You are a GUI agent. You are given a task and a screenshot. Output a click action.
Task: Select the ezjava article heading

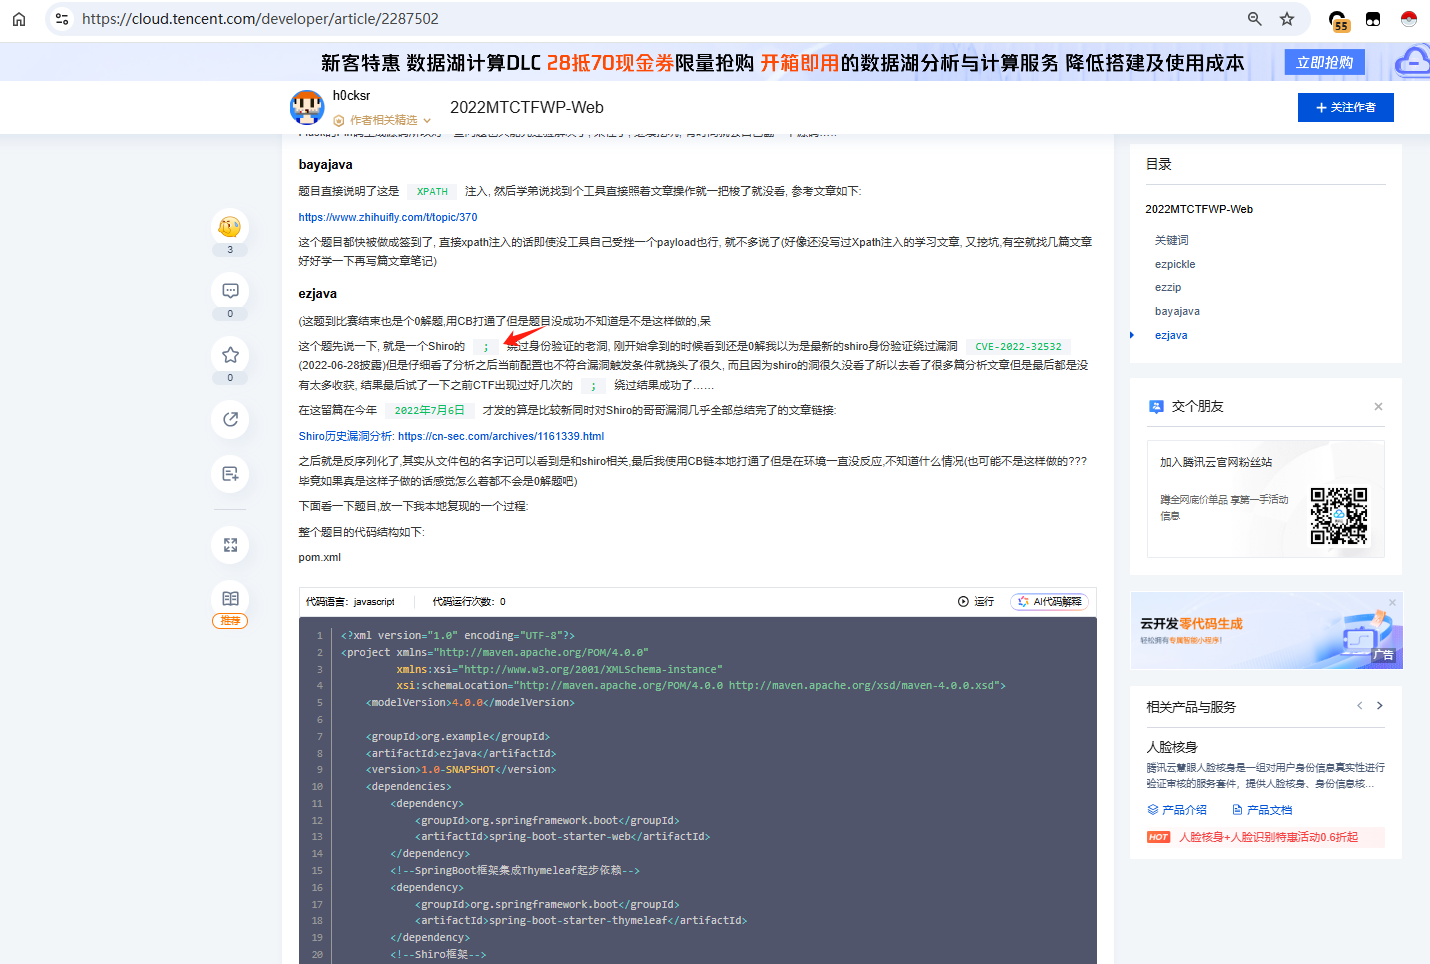tap(317, 294)
